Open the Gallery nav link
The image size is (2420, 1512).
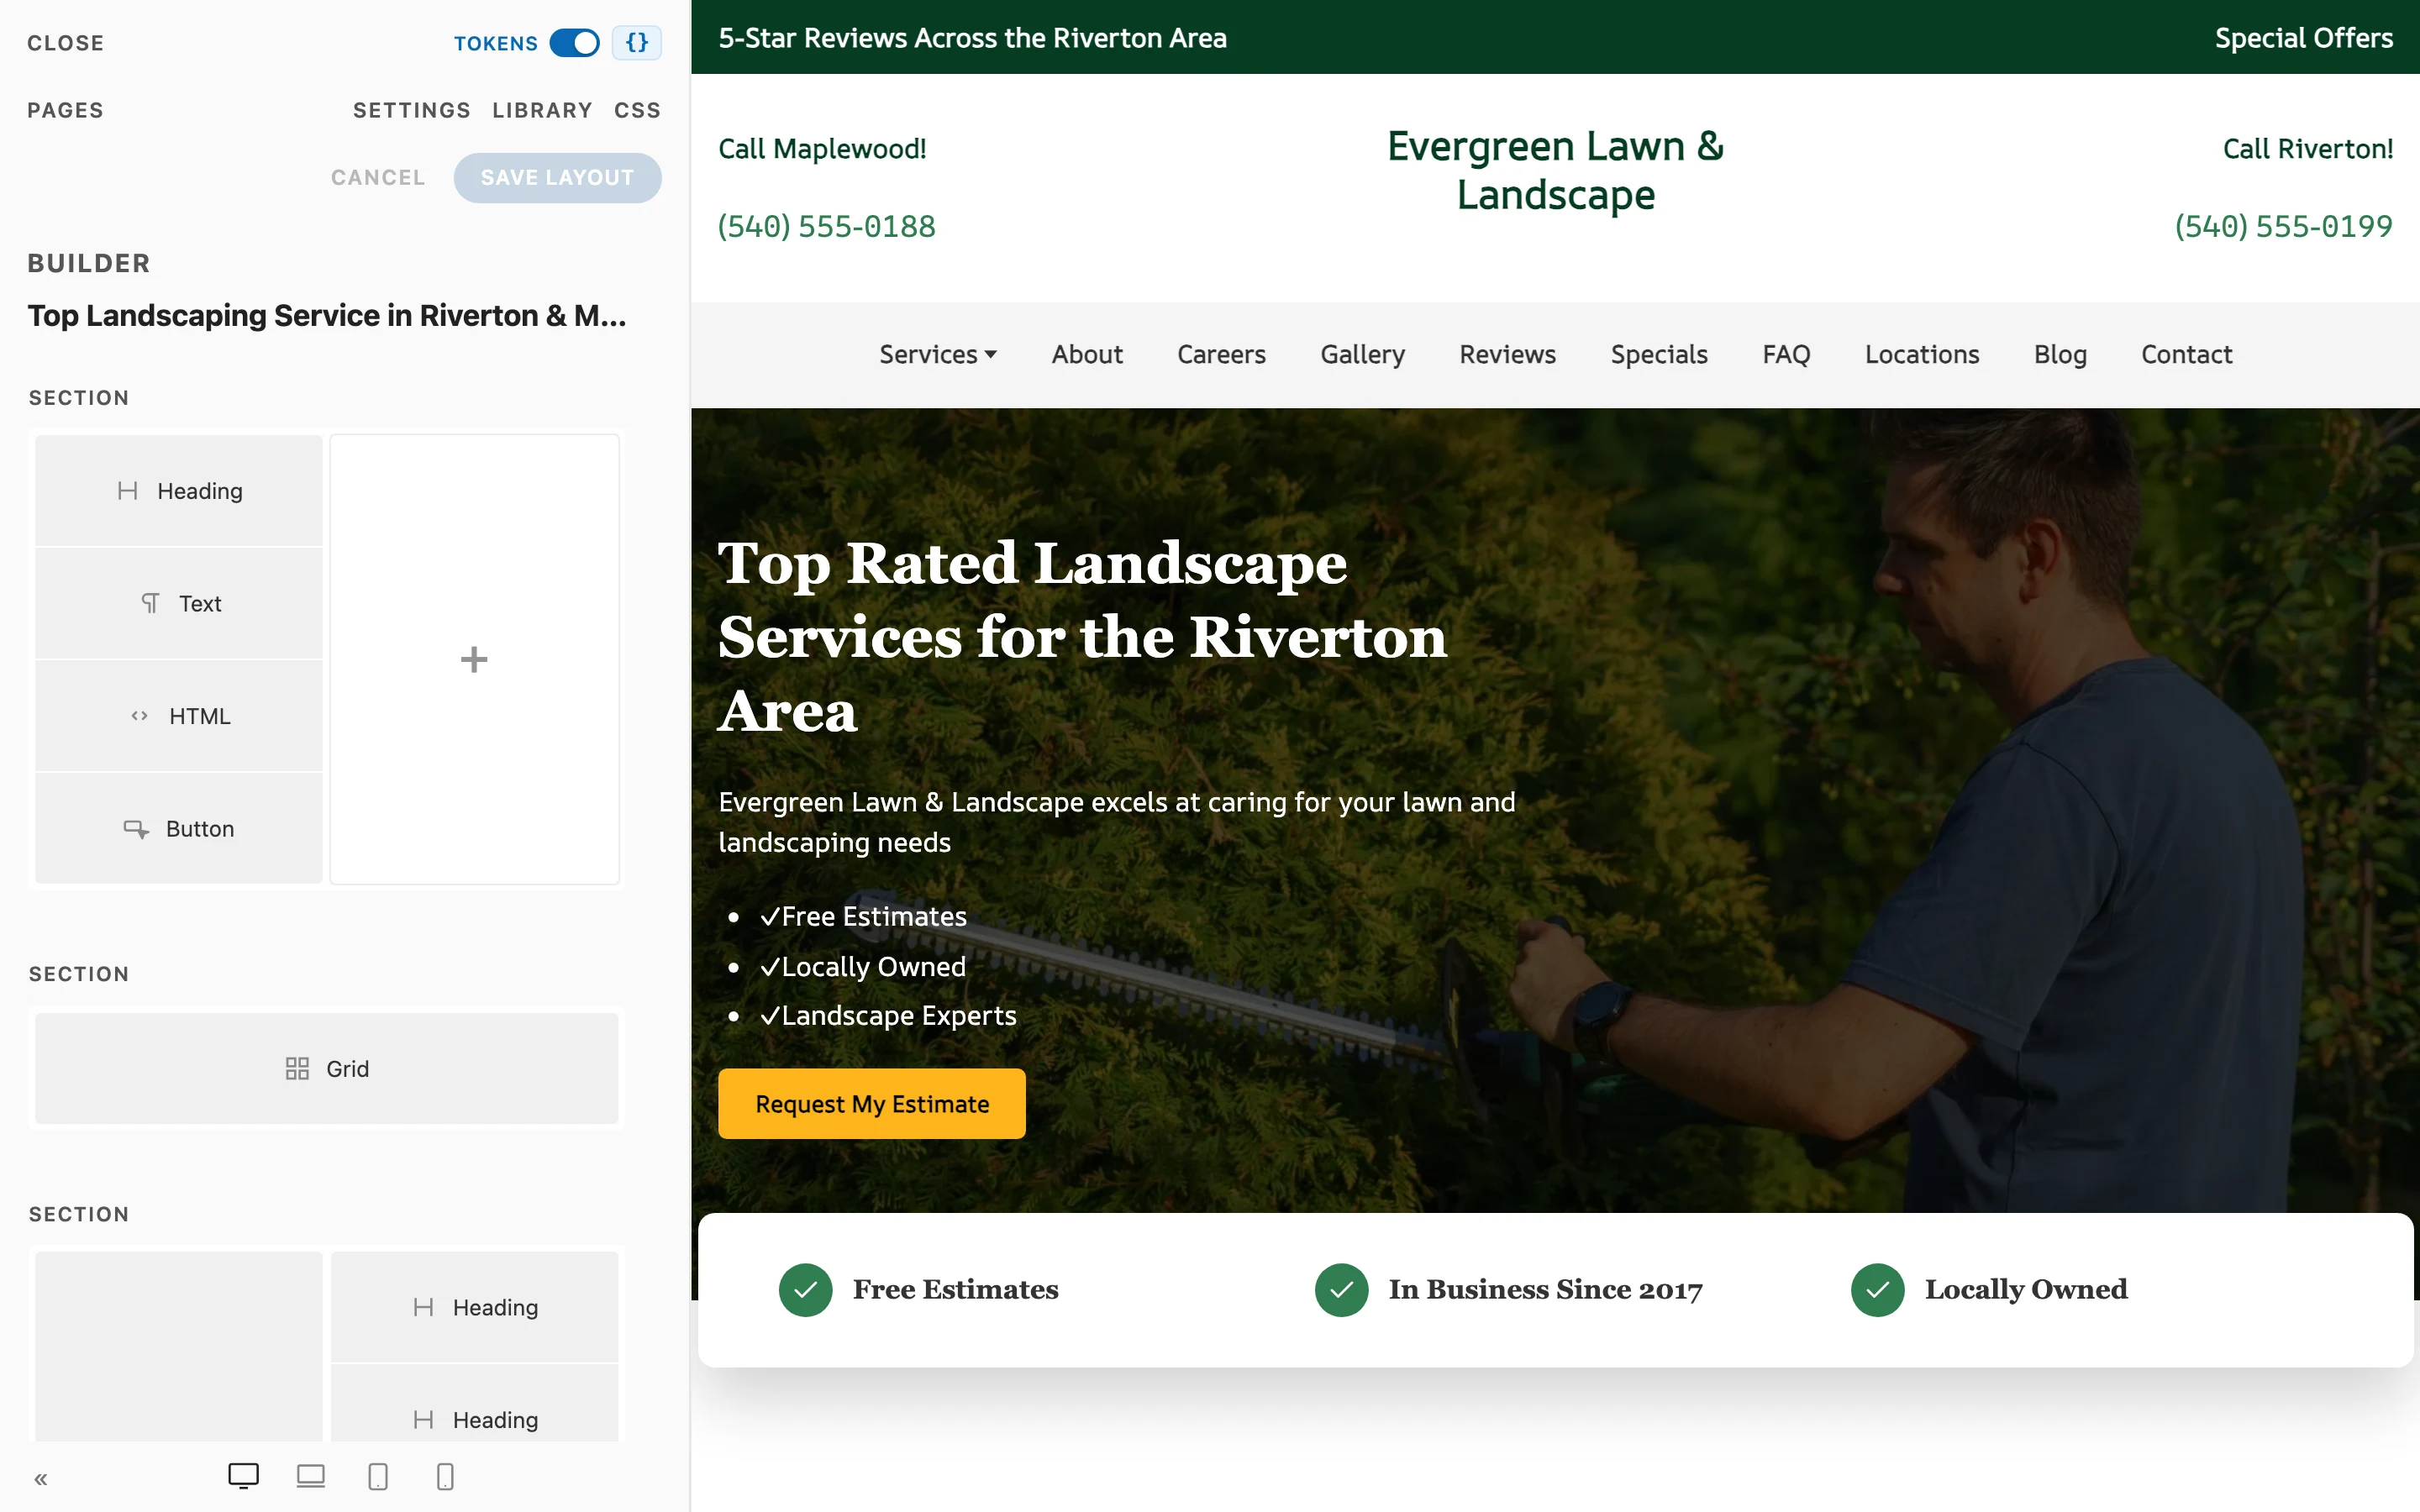[1362, 355]
